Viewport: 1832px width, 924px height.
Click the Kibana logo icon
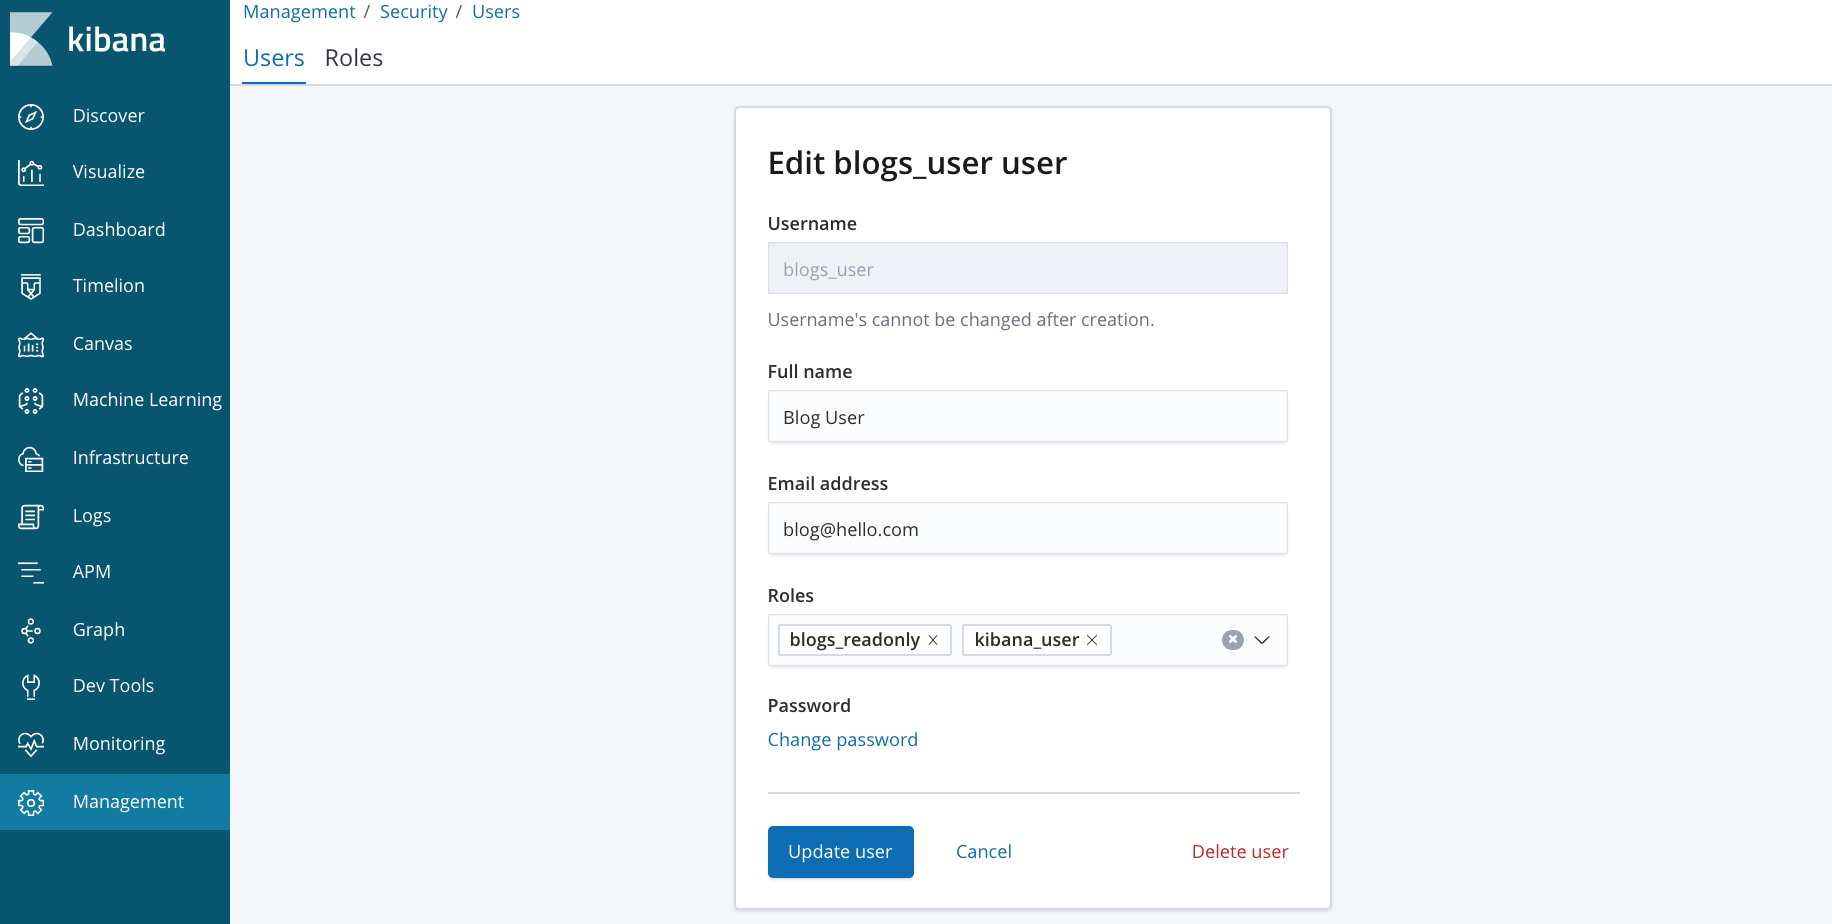pos(31,39)
